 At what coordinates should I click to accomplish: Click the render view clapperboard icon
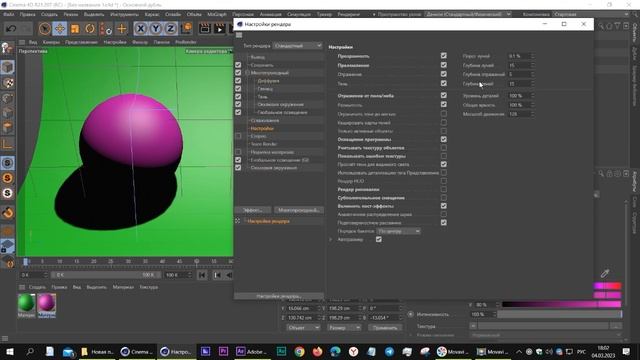[204, 29]
